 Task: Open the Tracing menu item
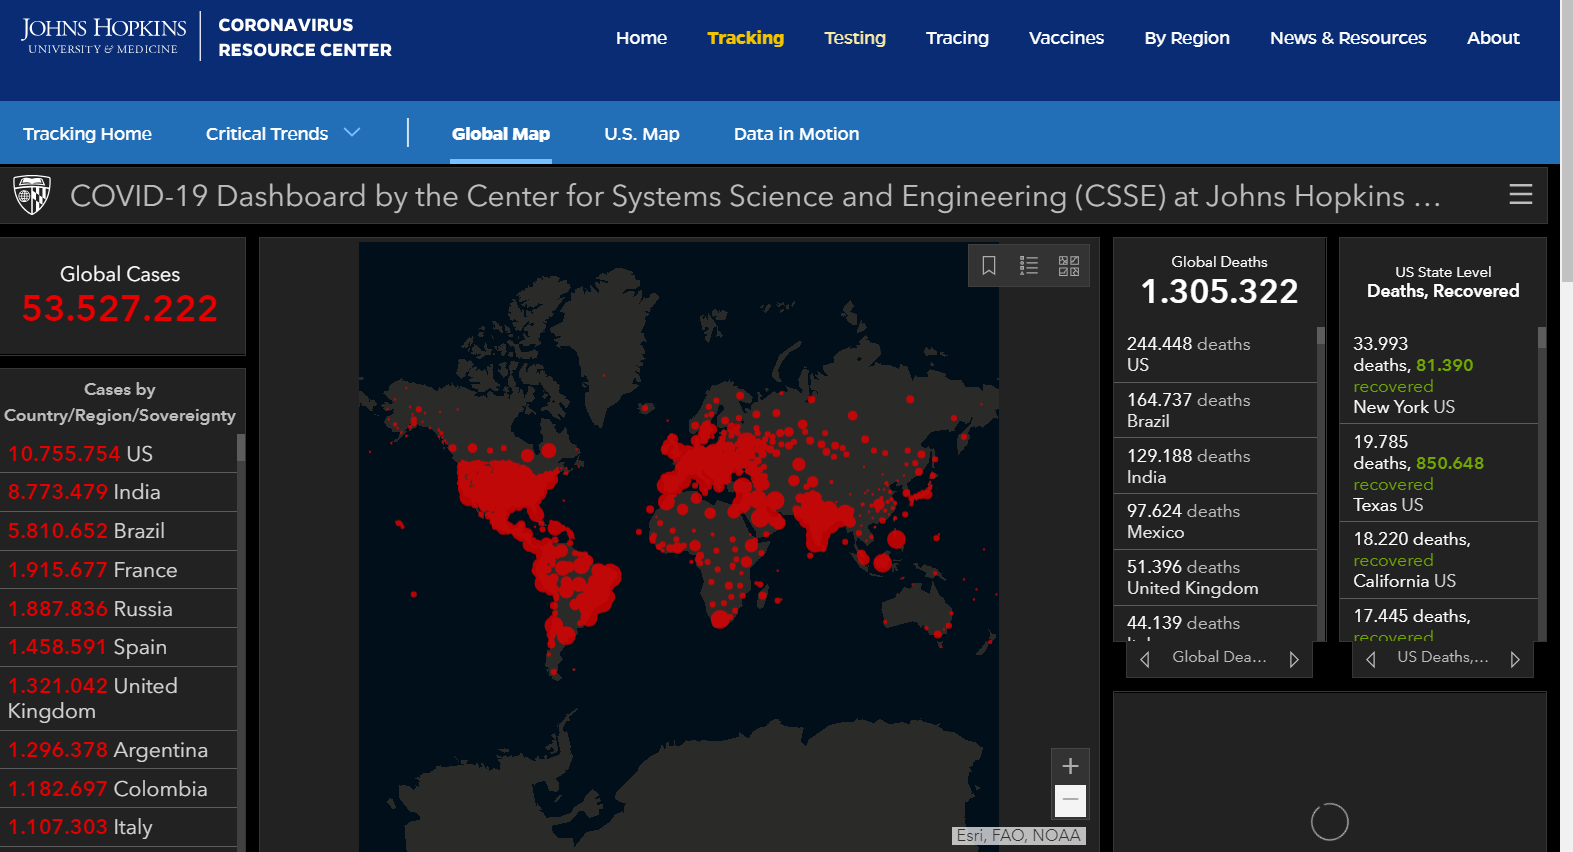[957, 38]
